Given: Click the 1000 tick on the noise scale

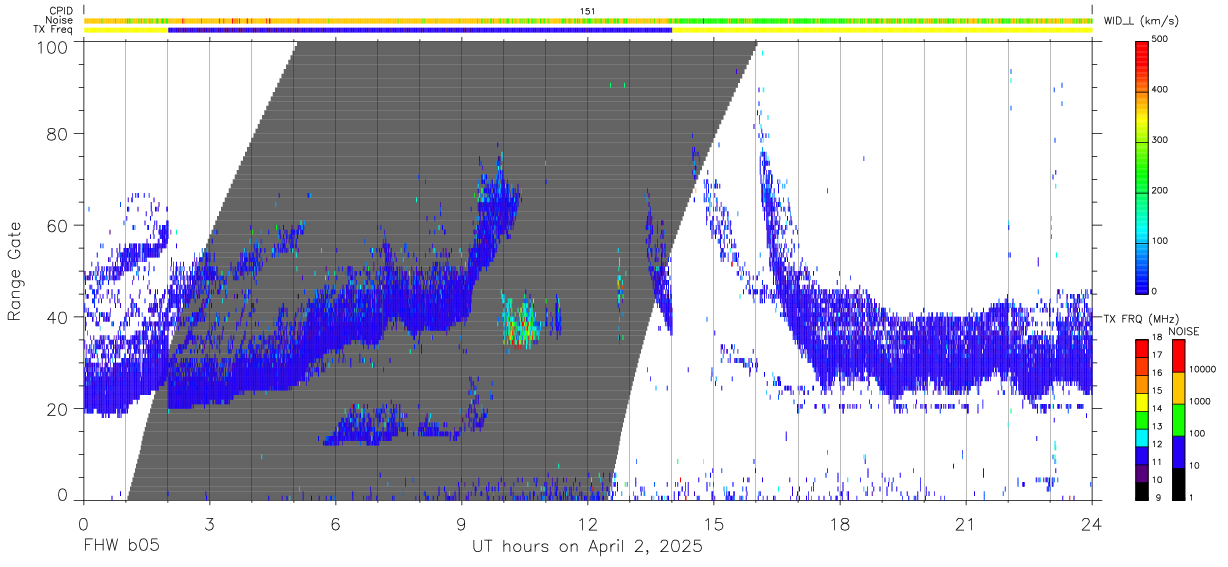Looking at the screenshot, I should (x=1200, y=401).
